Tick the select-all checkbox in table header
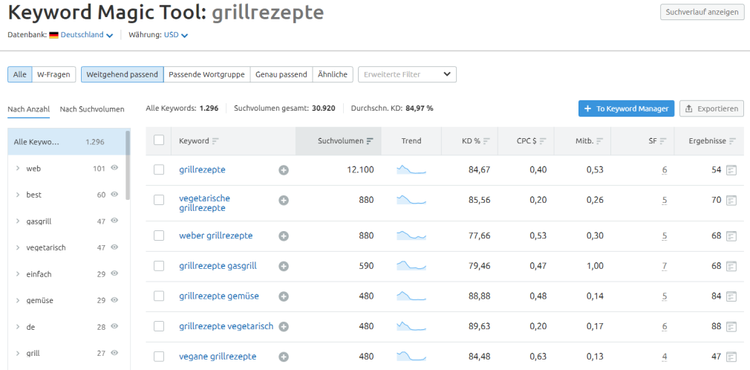The image size is (750, 370). pos(159,140)
